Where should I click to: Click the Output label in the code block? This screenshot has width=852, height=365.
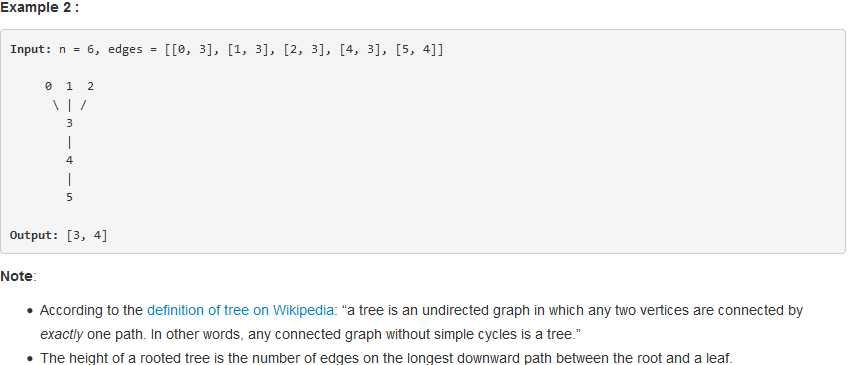[34, 235]
